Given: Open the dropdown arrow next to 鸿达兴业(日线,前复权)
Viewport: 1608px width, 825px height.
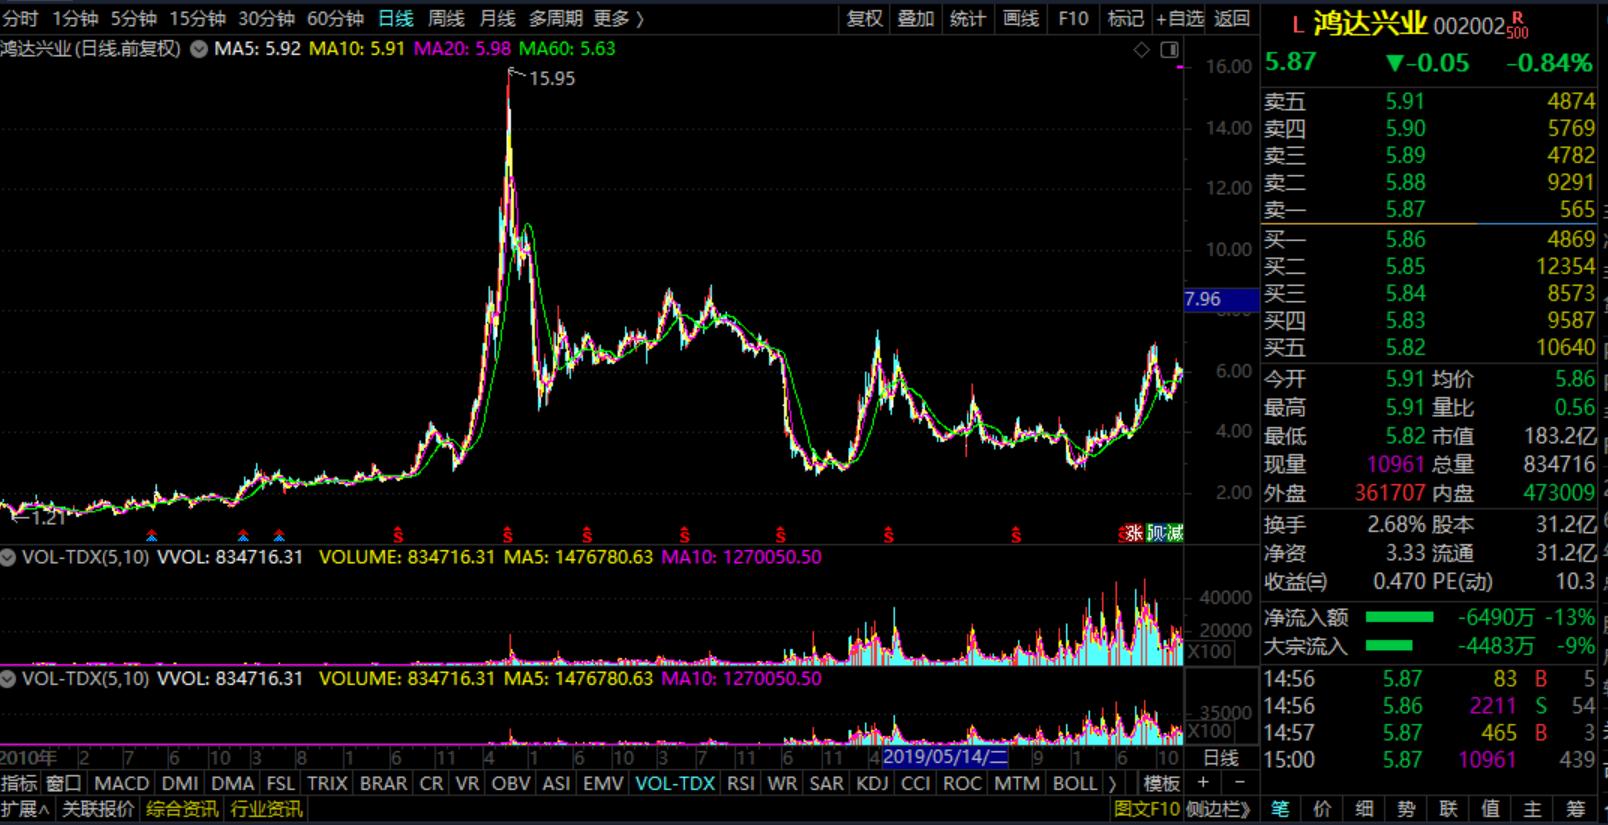Looking at the screenshot, I should coord(199,49).
